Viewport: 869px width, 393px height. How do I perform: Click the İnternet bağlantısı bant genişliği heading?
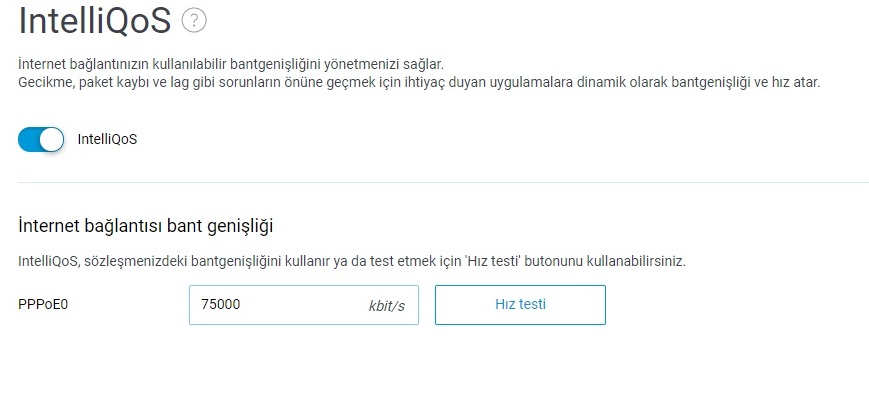coord(145,226)
